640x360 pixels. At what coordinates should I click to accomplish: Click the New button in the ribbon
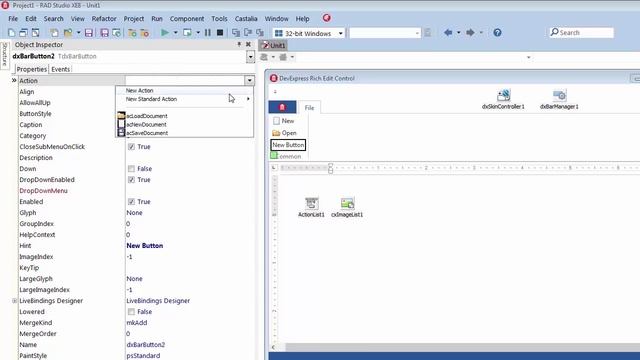click(x=284, y=121)
